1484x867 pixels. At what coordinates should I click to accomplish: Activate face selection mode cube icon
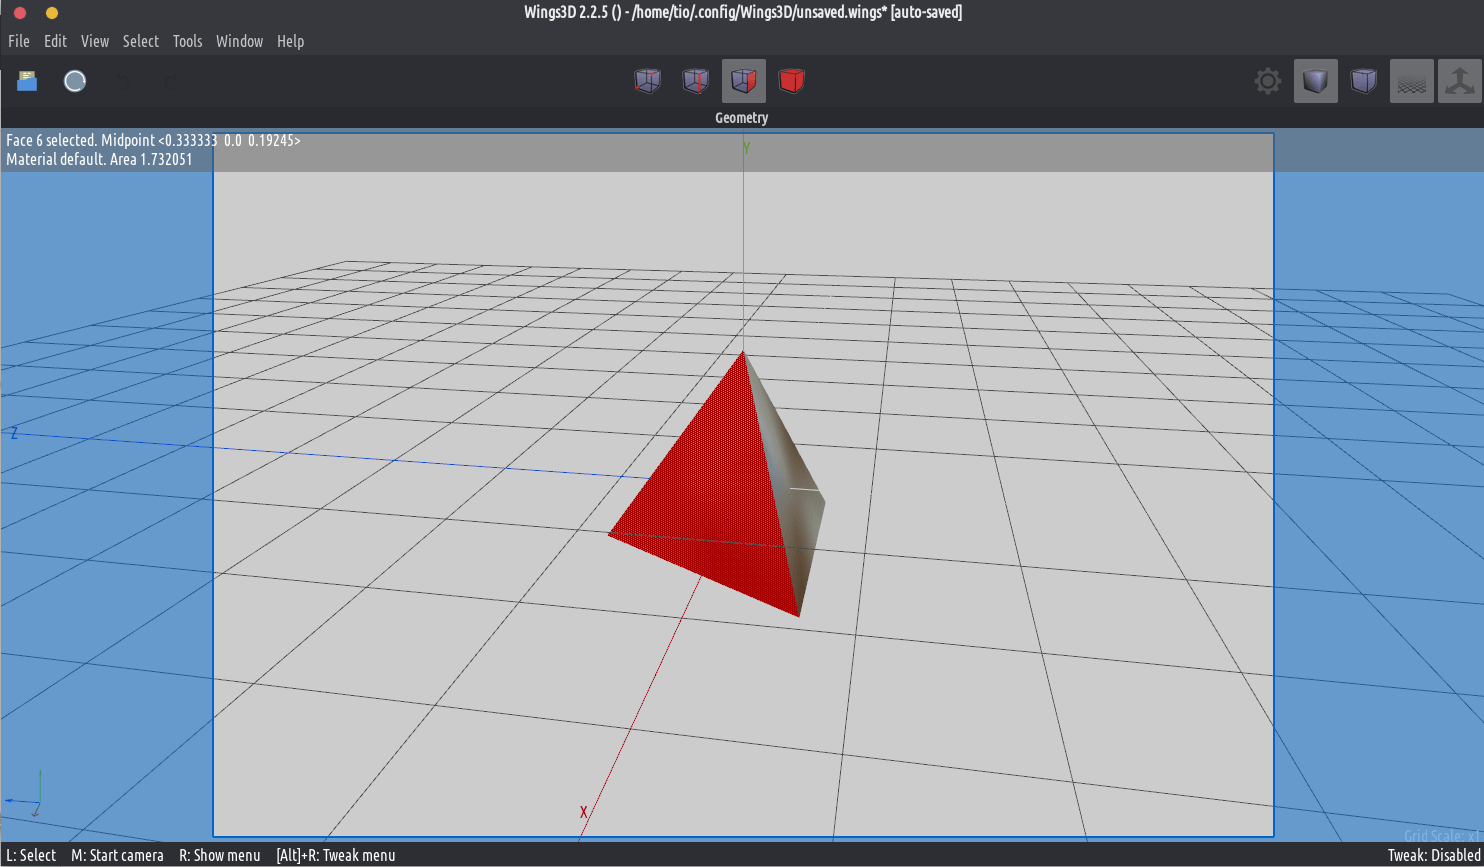[x=744, y=81]
